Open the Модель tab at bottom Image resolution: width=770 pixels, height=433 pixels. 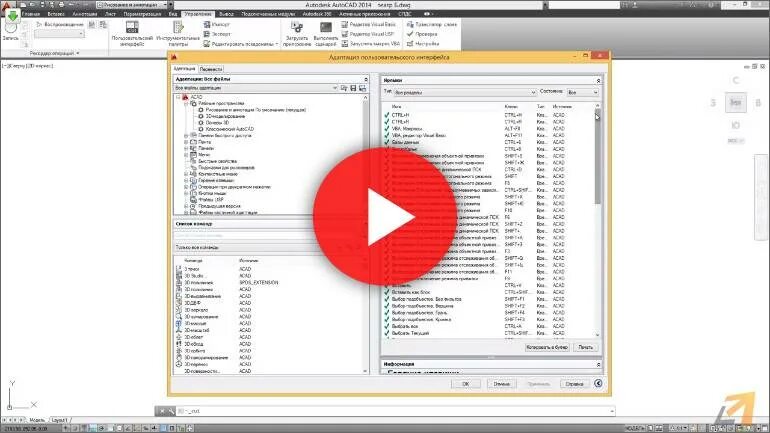tap(37, 420)
